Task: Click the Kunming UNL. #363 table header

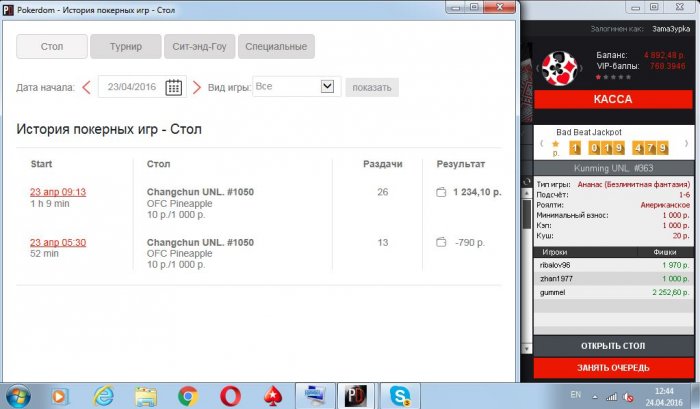Action: [613, 168]
